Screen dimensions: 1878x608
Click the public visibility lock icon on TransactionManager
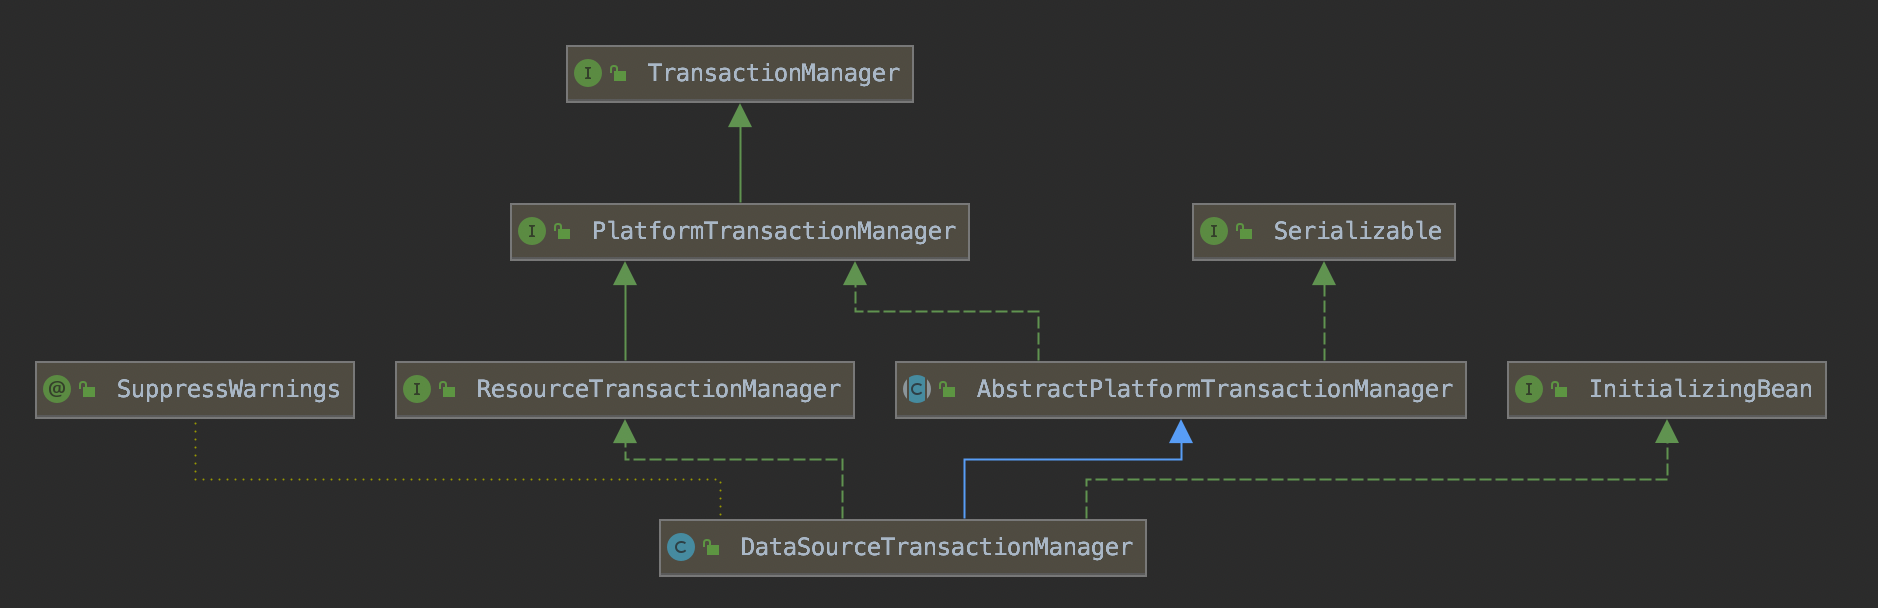tap(619, 73)
